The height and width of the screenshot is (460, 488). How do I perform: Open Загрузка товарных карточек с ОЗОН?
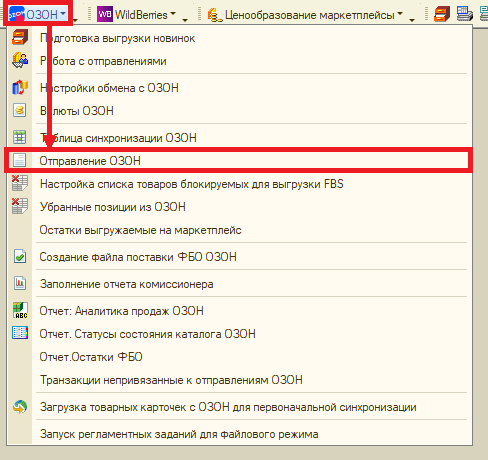click(x=240, y=407)
